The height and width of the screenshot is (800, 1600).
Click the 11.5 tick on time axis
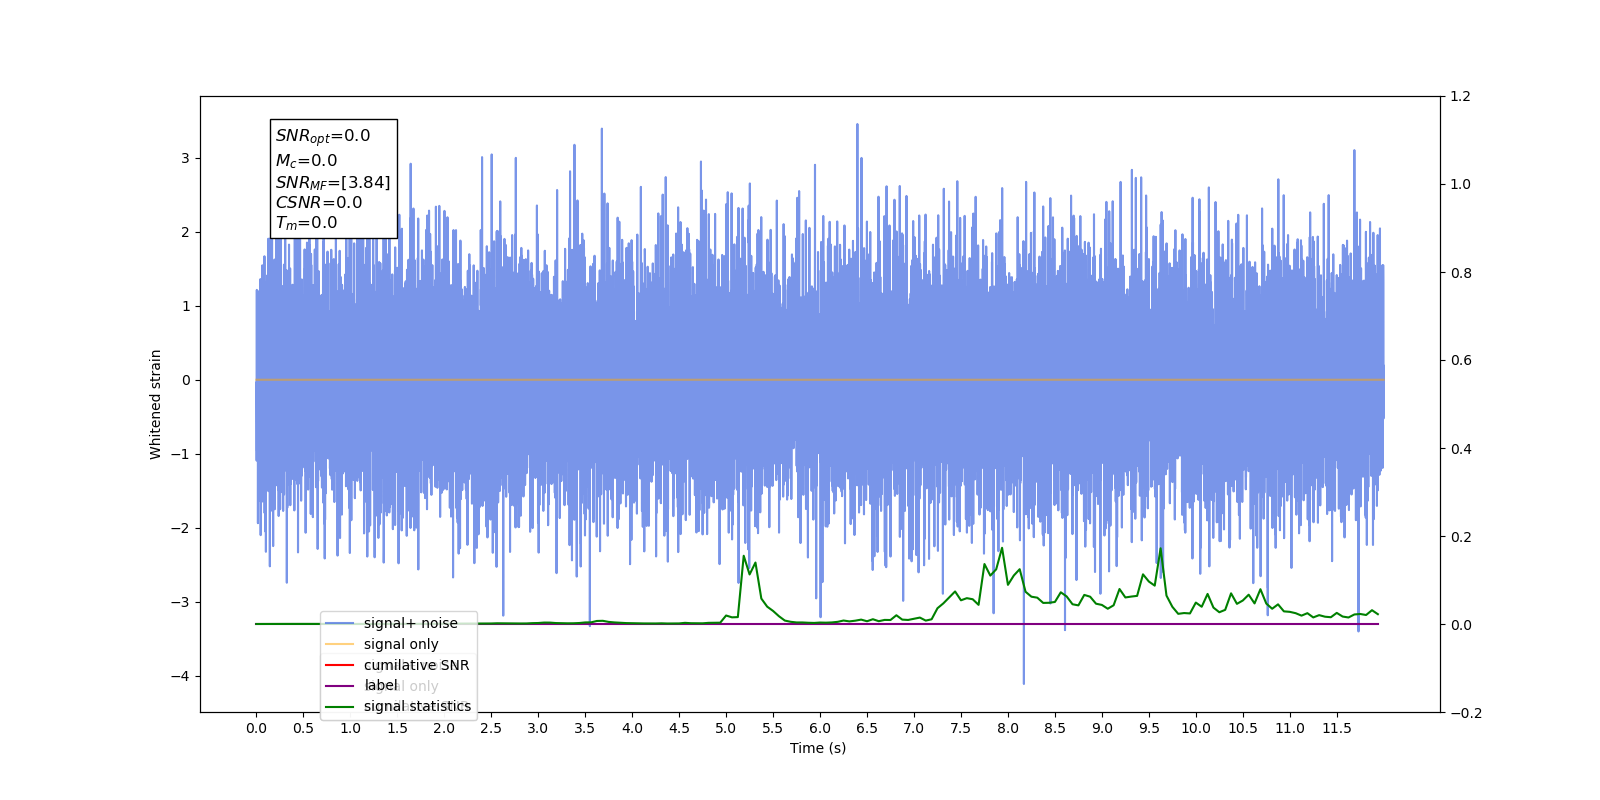tap(1337, 728)
